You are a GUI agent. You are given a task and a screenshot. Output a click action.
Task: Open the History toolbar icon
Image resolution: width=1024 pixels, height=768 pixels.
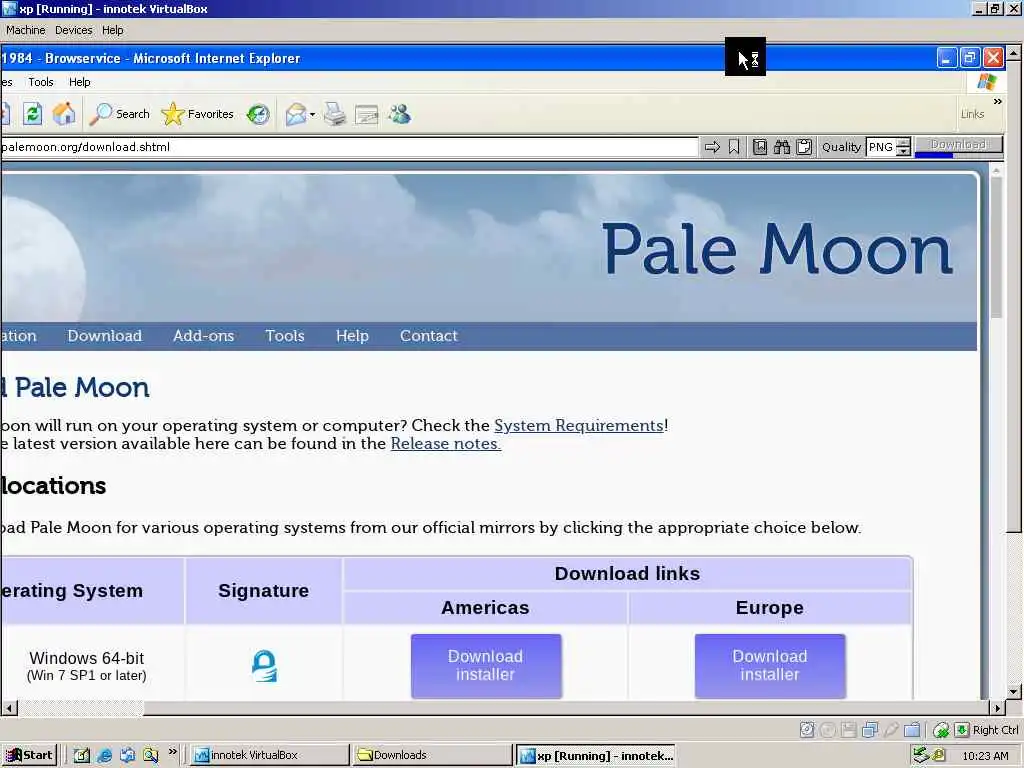pyautogui.click(x=258, y=114)
